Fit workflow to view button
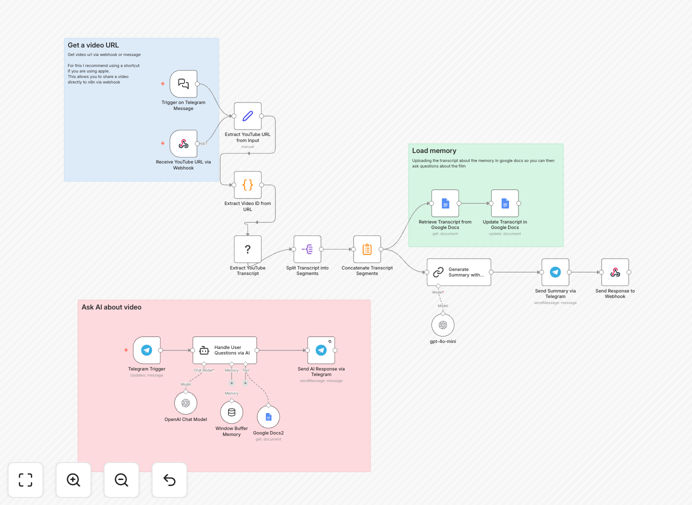This screenshot has height=505, width=692. pyautogui.click(x=26, y=480)
